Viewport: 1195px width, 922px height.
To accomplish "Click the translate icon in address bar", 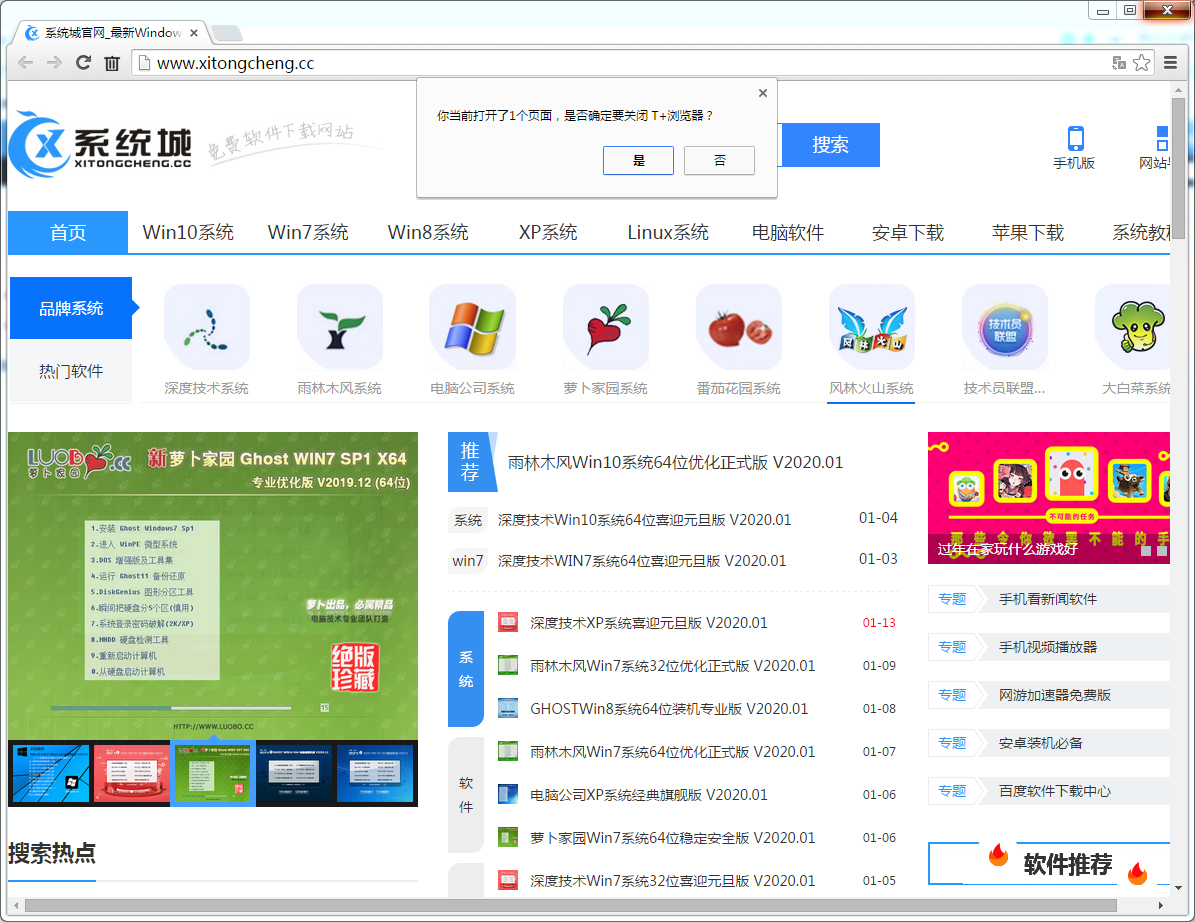I will tap(1119, 63).
